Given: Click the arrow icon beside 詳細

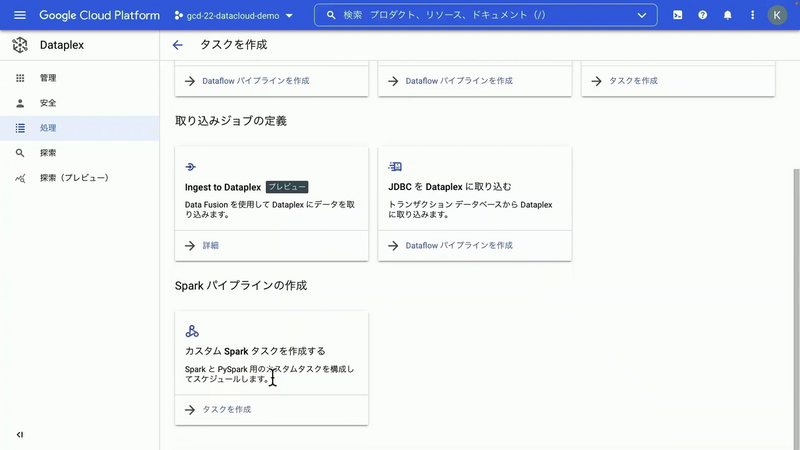Looking at the screenshot, I should tap(190, 246).
